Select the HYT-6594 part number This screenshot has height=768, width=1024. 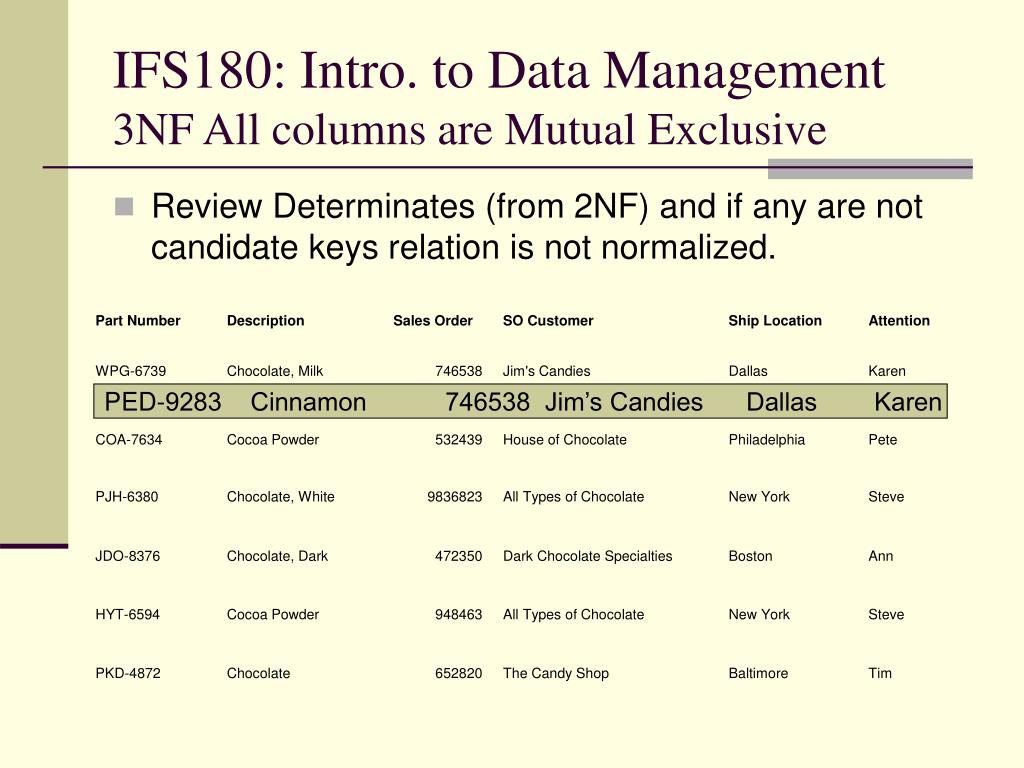click(127, 615)
